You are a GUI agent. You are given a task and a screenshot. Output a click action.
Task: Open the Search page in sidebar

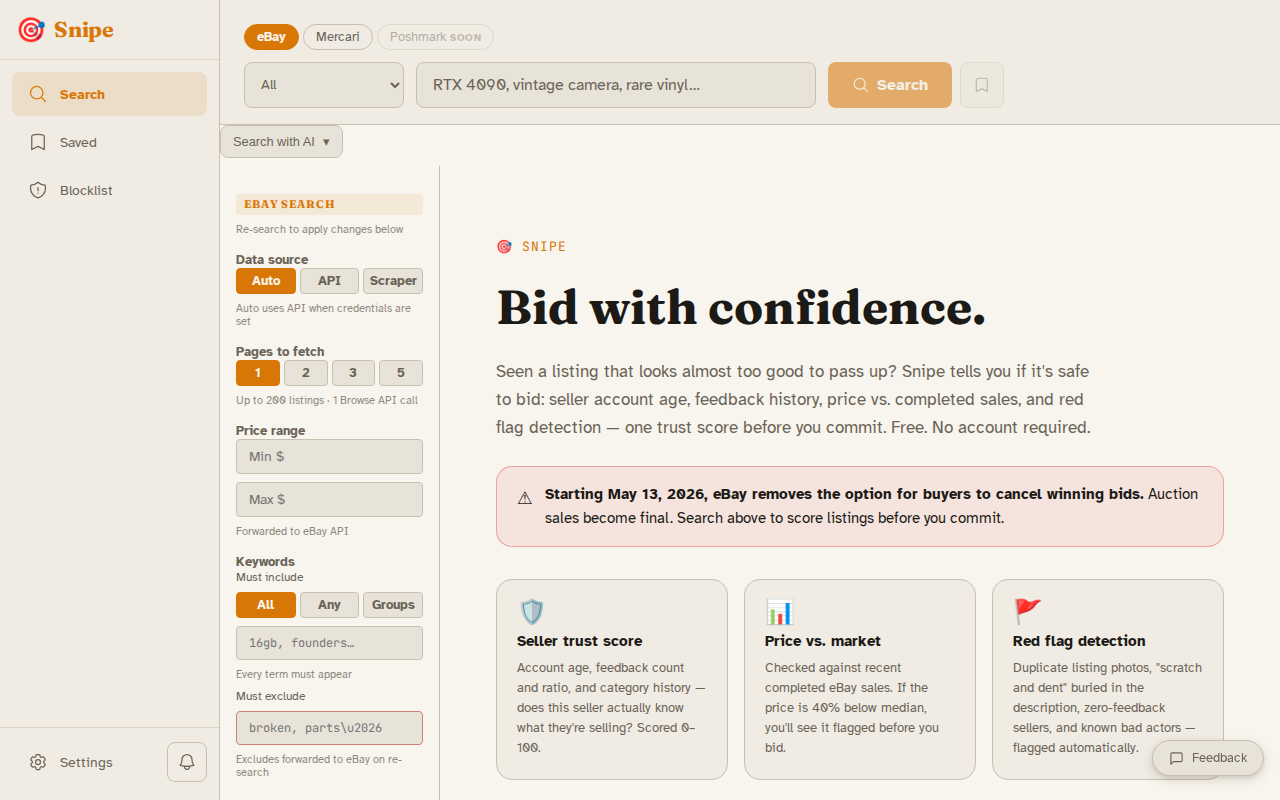click(x=109, y=94)
